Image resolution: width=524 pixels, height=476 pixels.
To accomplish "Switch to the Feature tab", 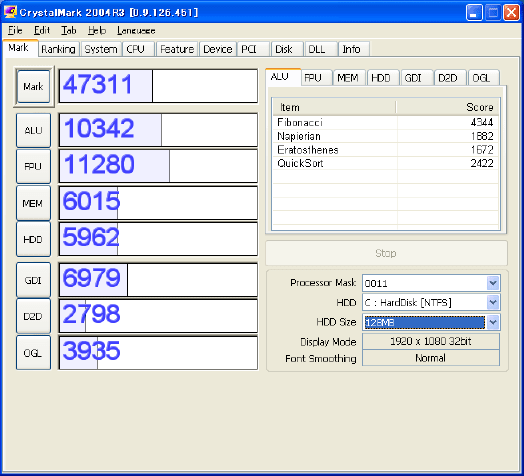I will click(x=177, y=49).
